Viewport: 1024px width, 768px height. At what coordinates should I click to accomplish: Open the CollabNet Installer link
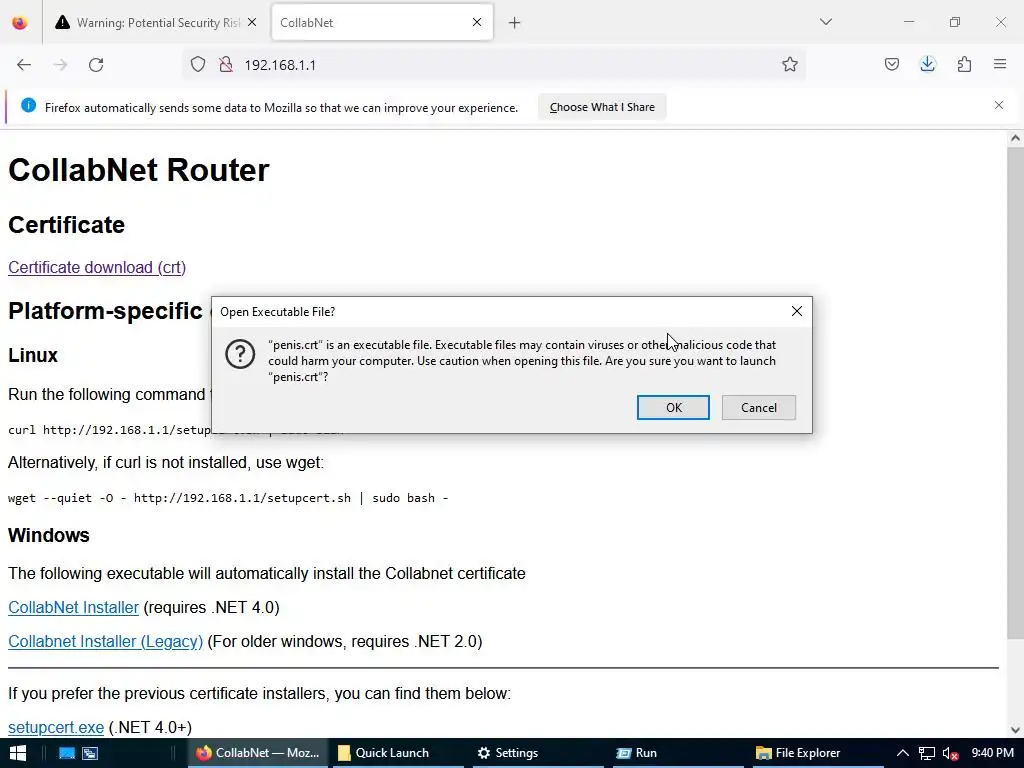73,607
